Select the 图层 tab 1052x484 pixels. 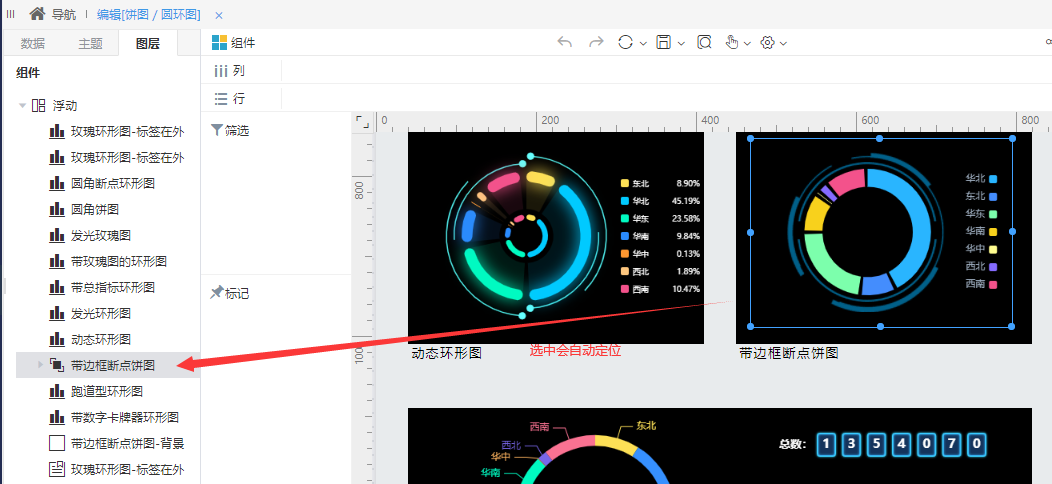[x=148, y=44]
